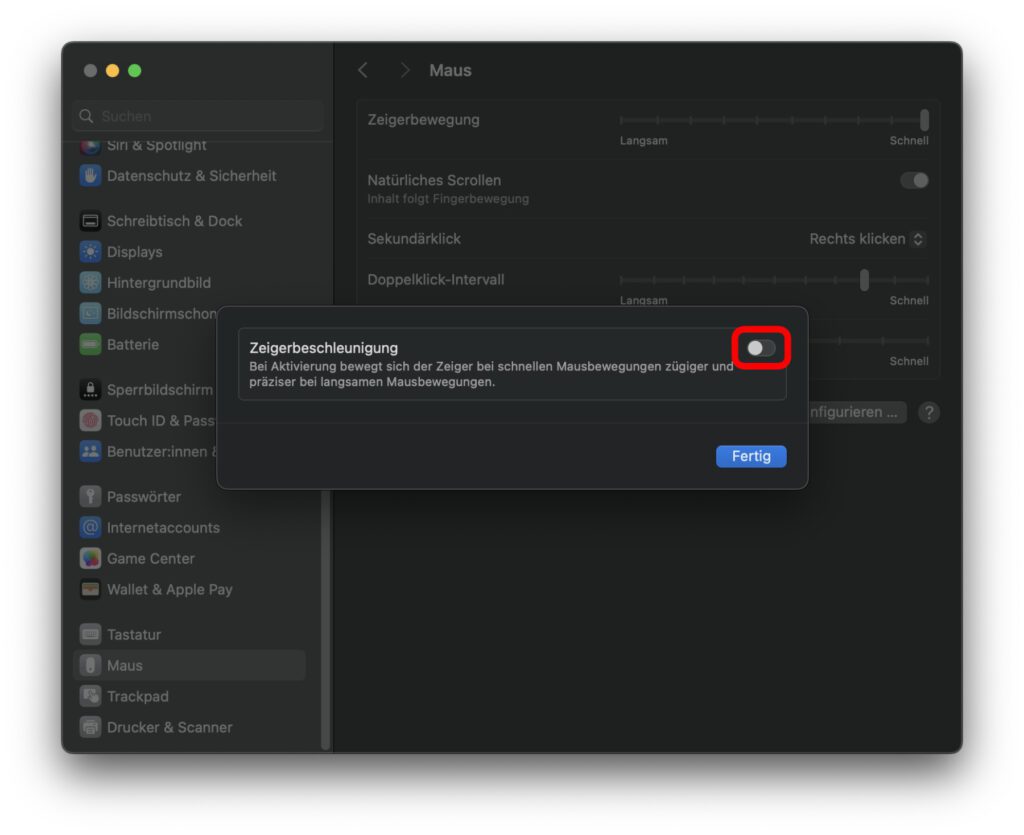Viewport: 1024px width, 835px height.
Task: Click the Suchen search field
Action: click(197, 115)
